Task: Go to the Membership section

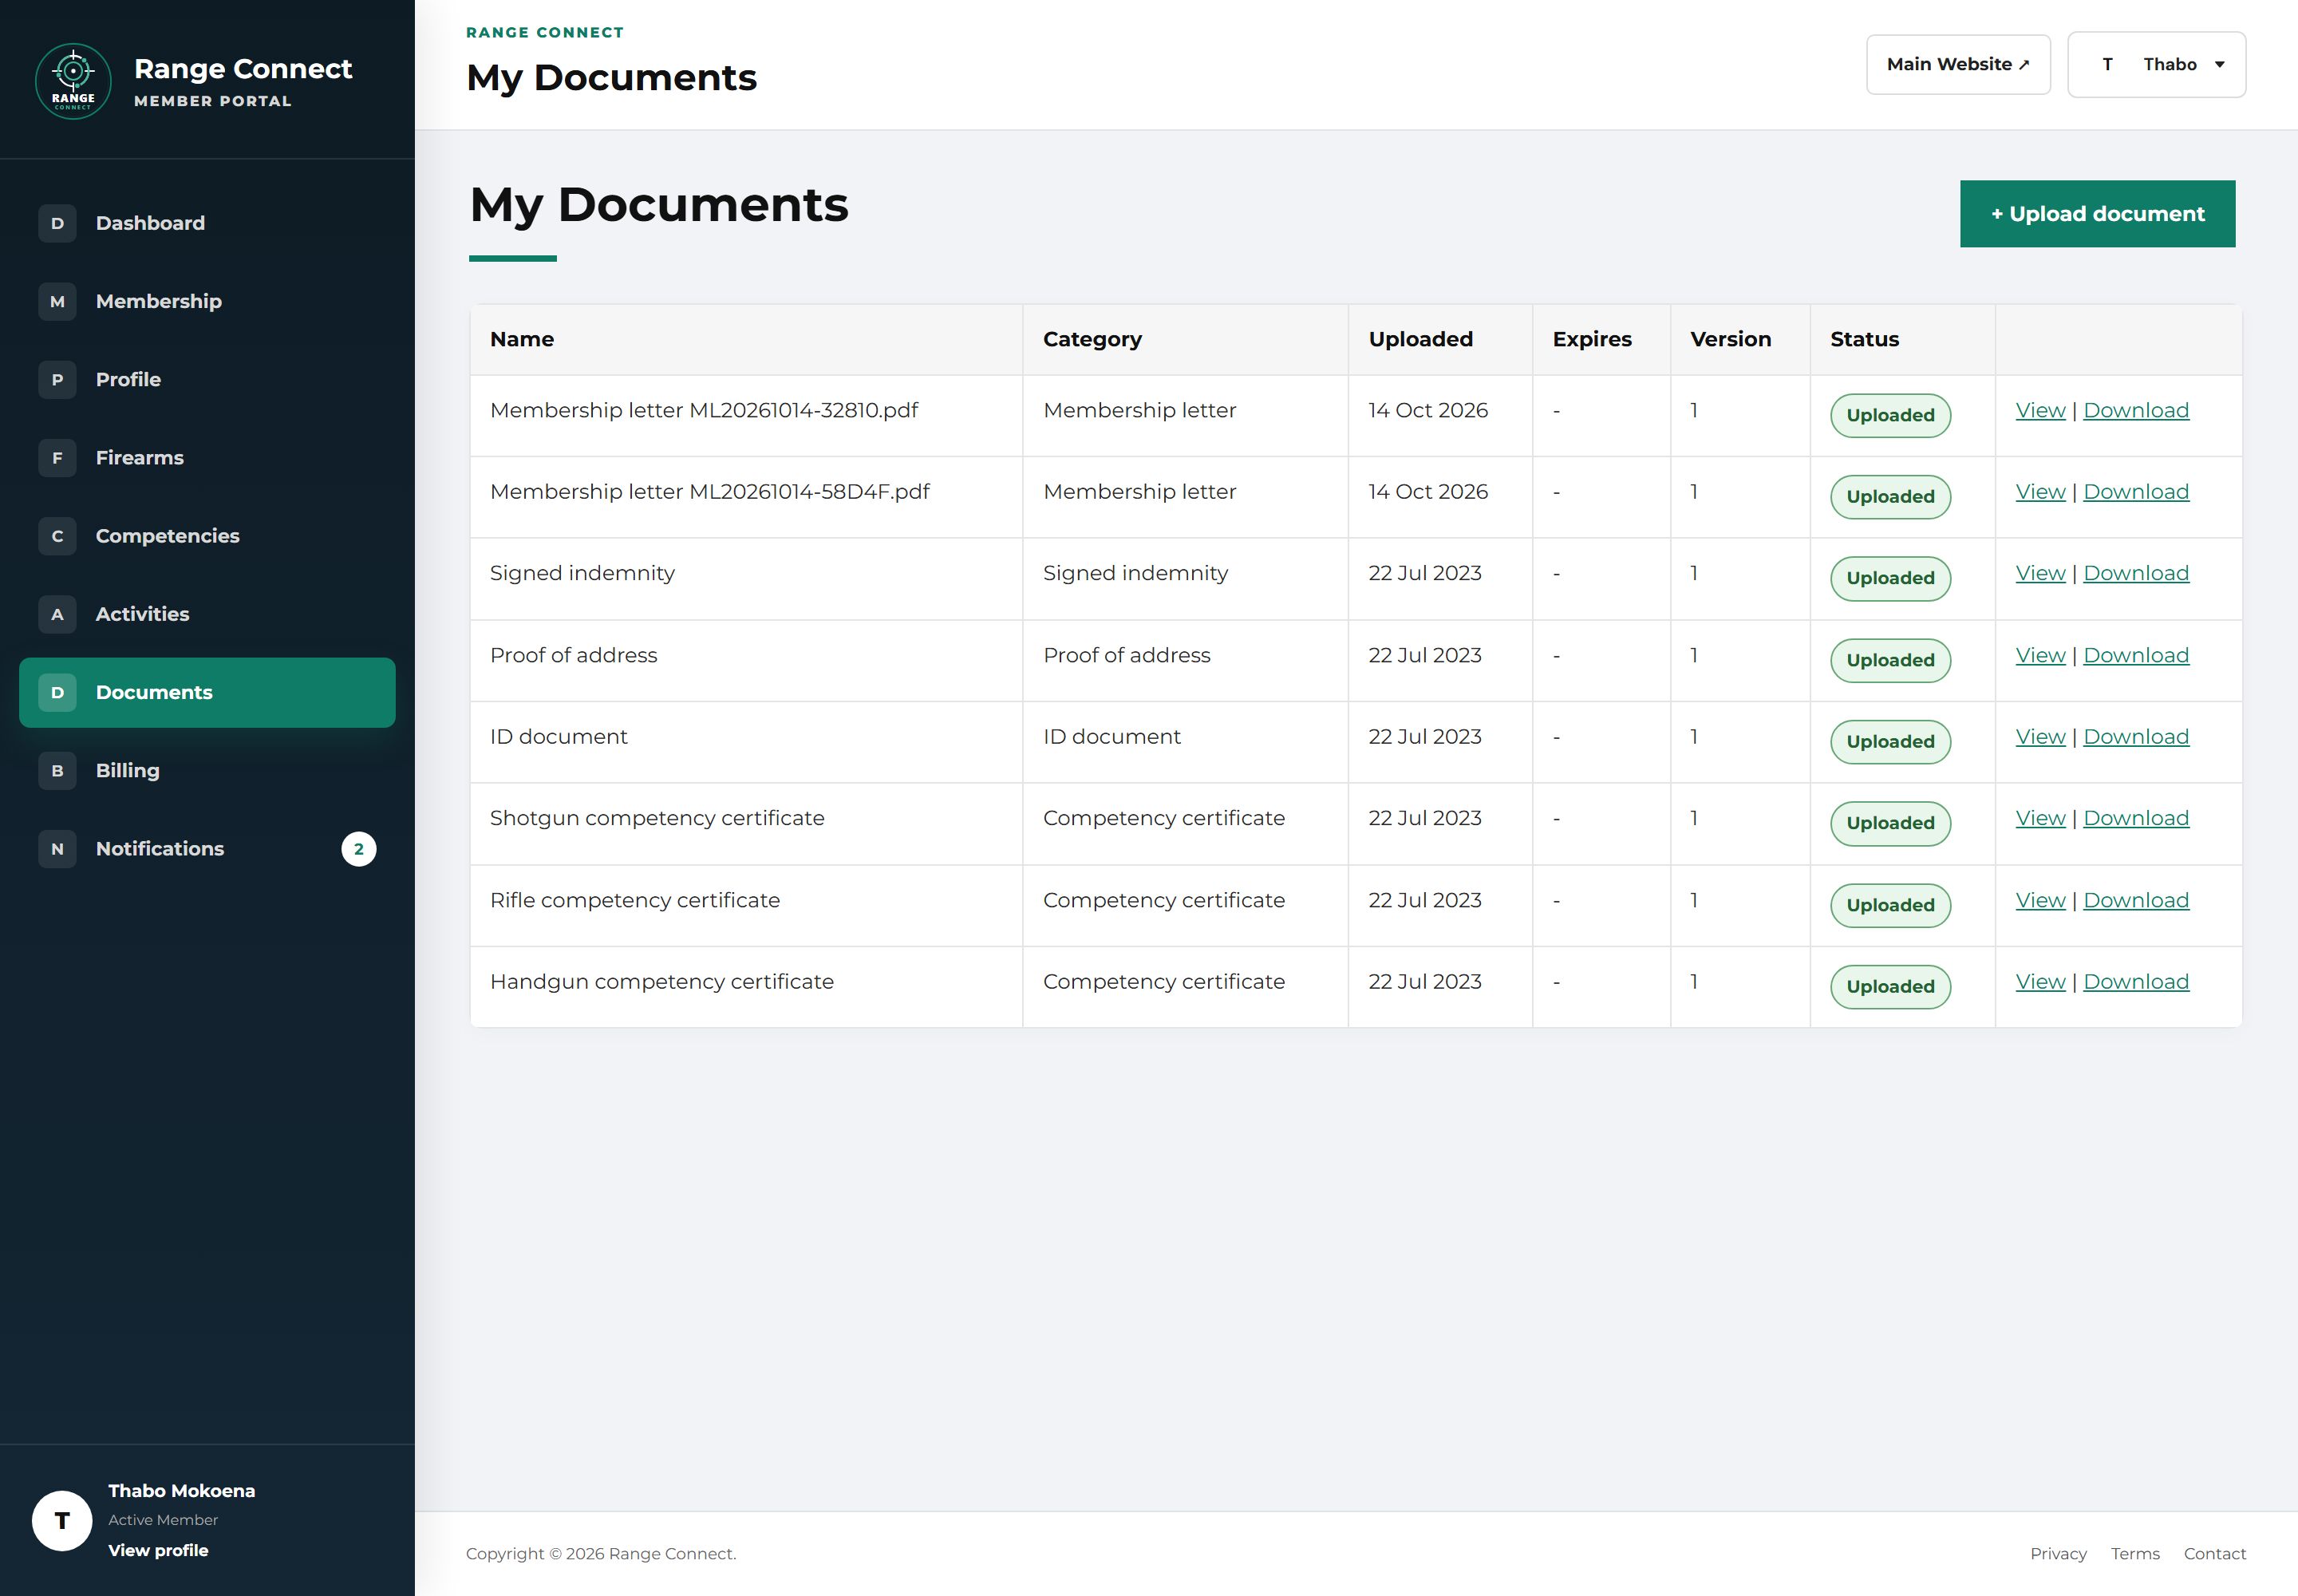Action: tap(207, 301)
